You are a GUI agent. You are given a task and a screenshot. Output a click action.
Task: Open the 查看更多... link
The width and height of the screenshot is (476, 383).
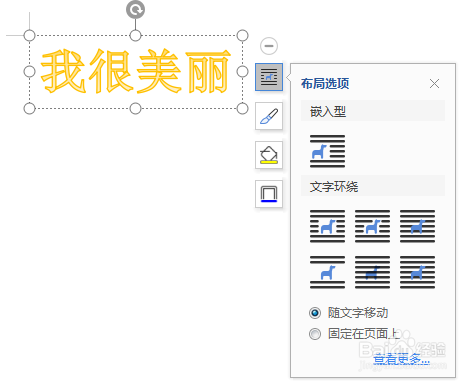(401, 359)
